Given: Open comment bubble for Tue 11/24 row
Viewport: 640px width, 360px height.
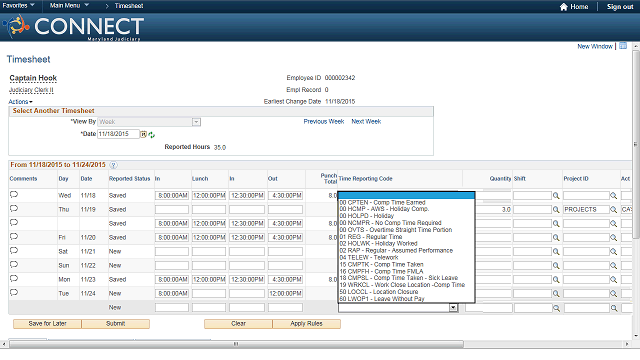Looking at the screenshot, I should pyautogui.click(x=14, y=292).
